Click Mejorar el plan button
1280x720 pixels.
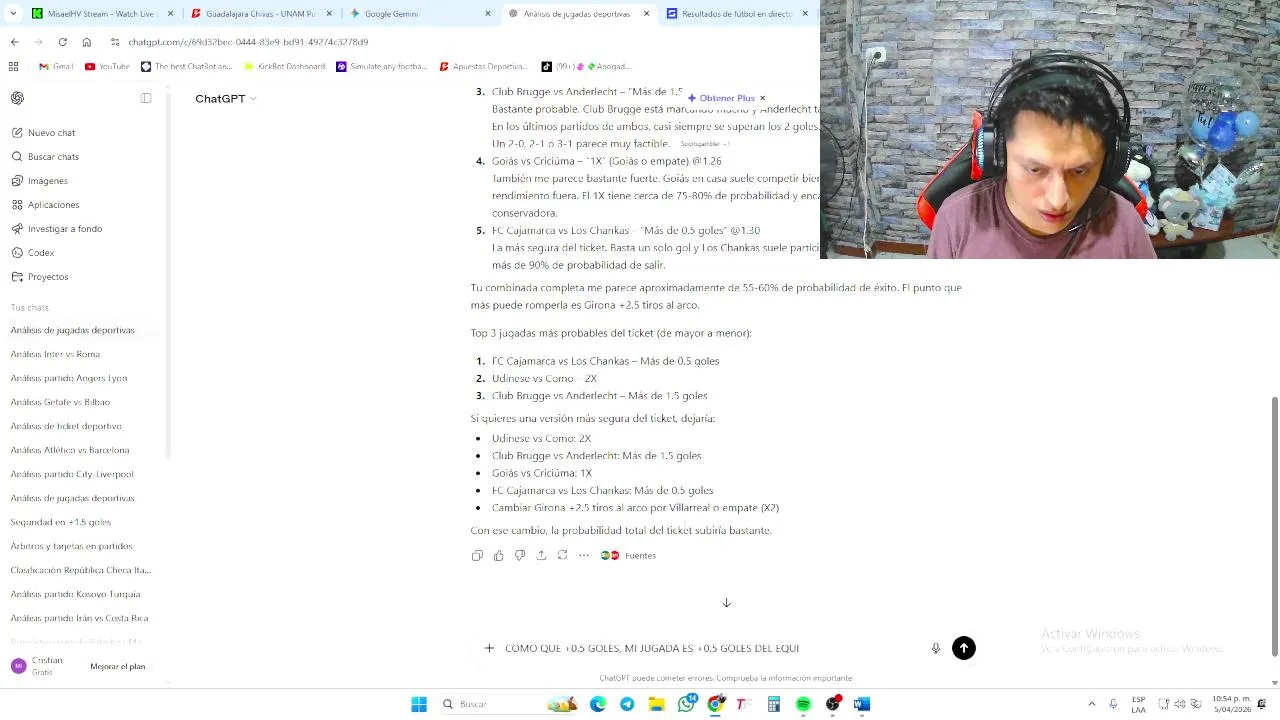pos(118,666)
